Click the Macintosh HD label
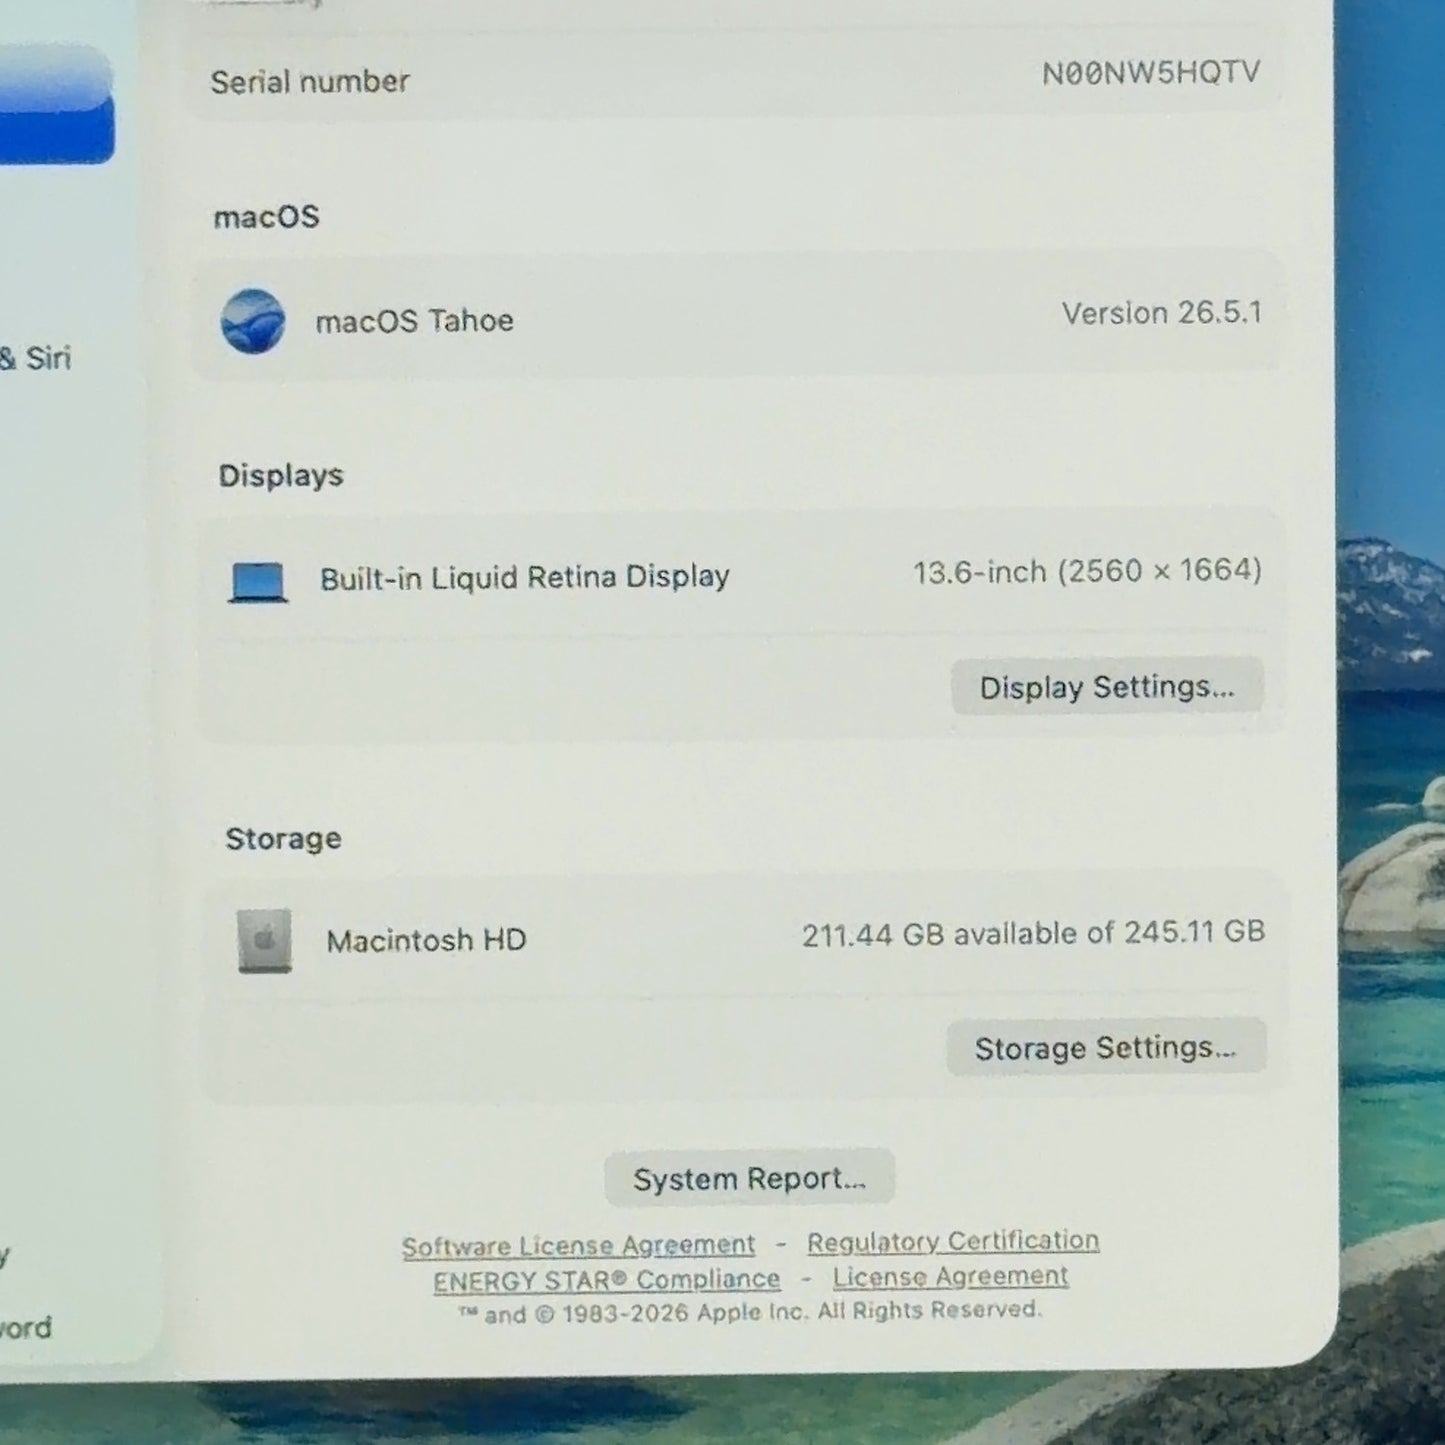Viewport: 1445px width, 1445px height. pos(426,940)
